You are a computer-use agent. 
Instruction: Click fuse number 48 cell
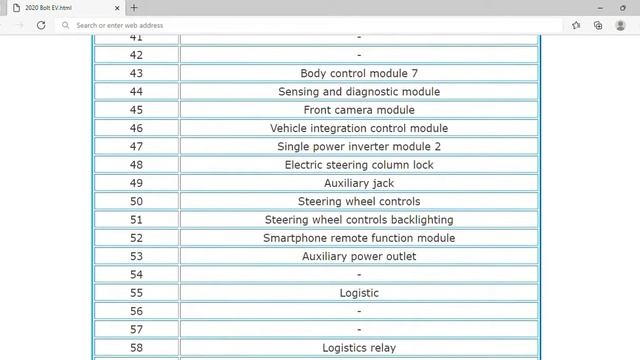coord(136,164)
